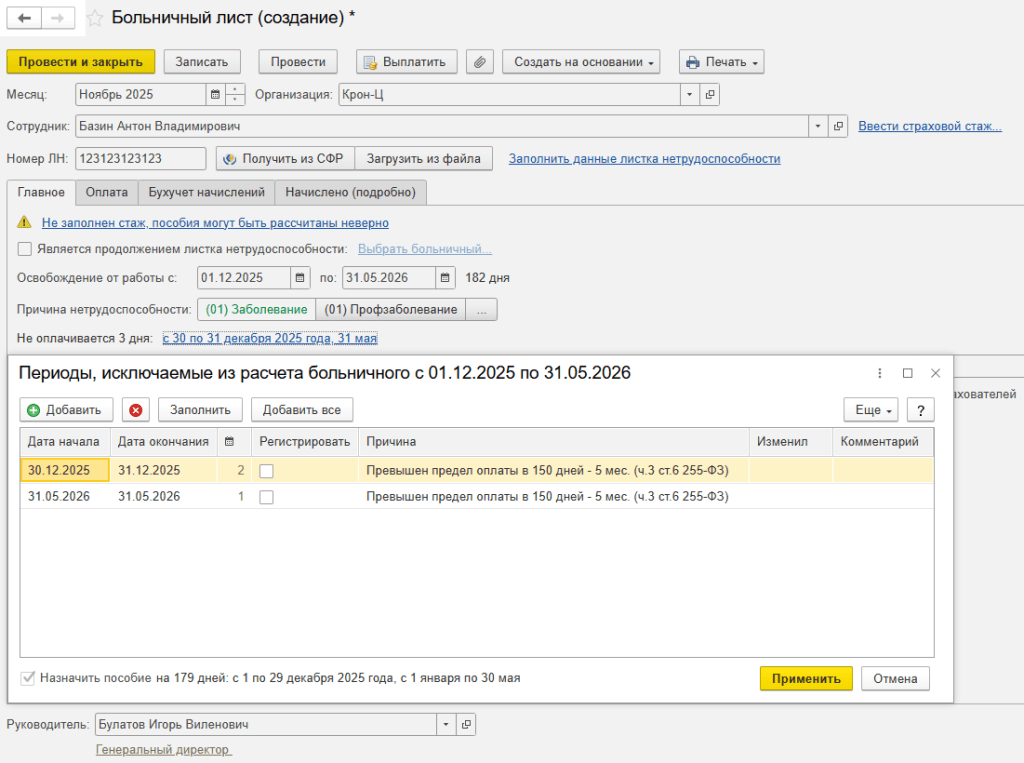Open calendar picker for Месяц field

click(214, 95)
